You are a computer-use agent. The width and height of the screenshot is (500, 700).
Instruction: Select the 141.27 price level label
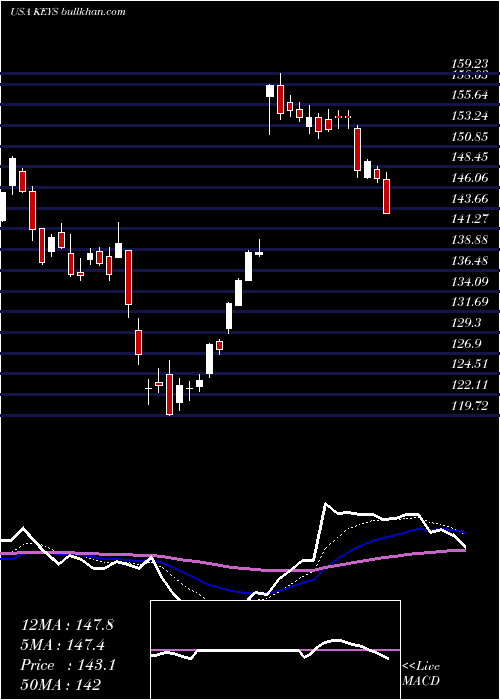point(471,220)
